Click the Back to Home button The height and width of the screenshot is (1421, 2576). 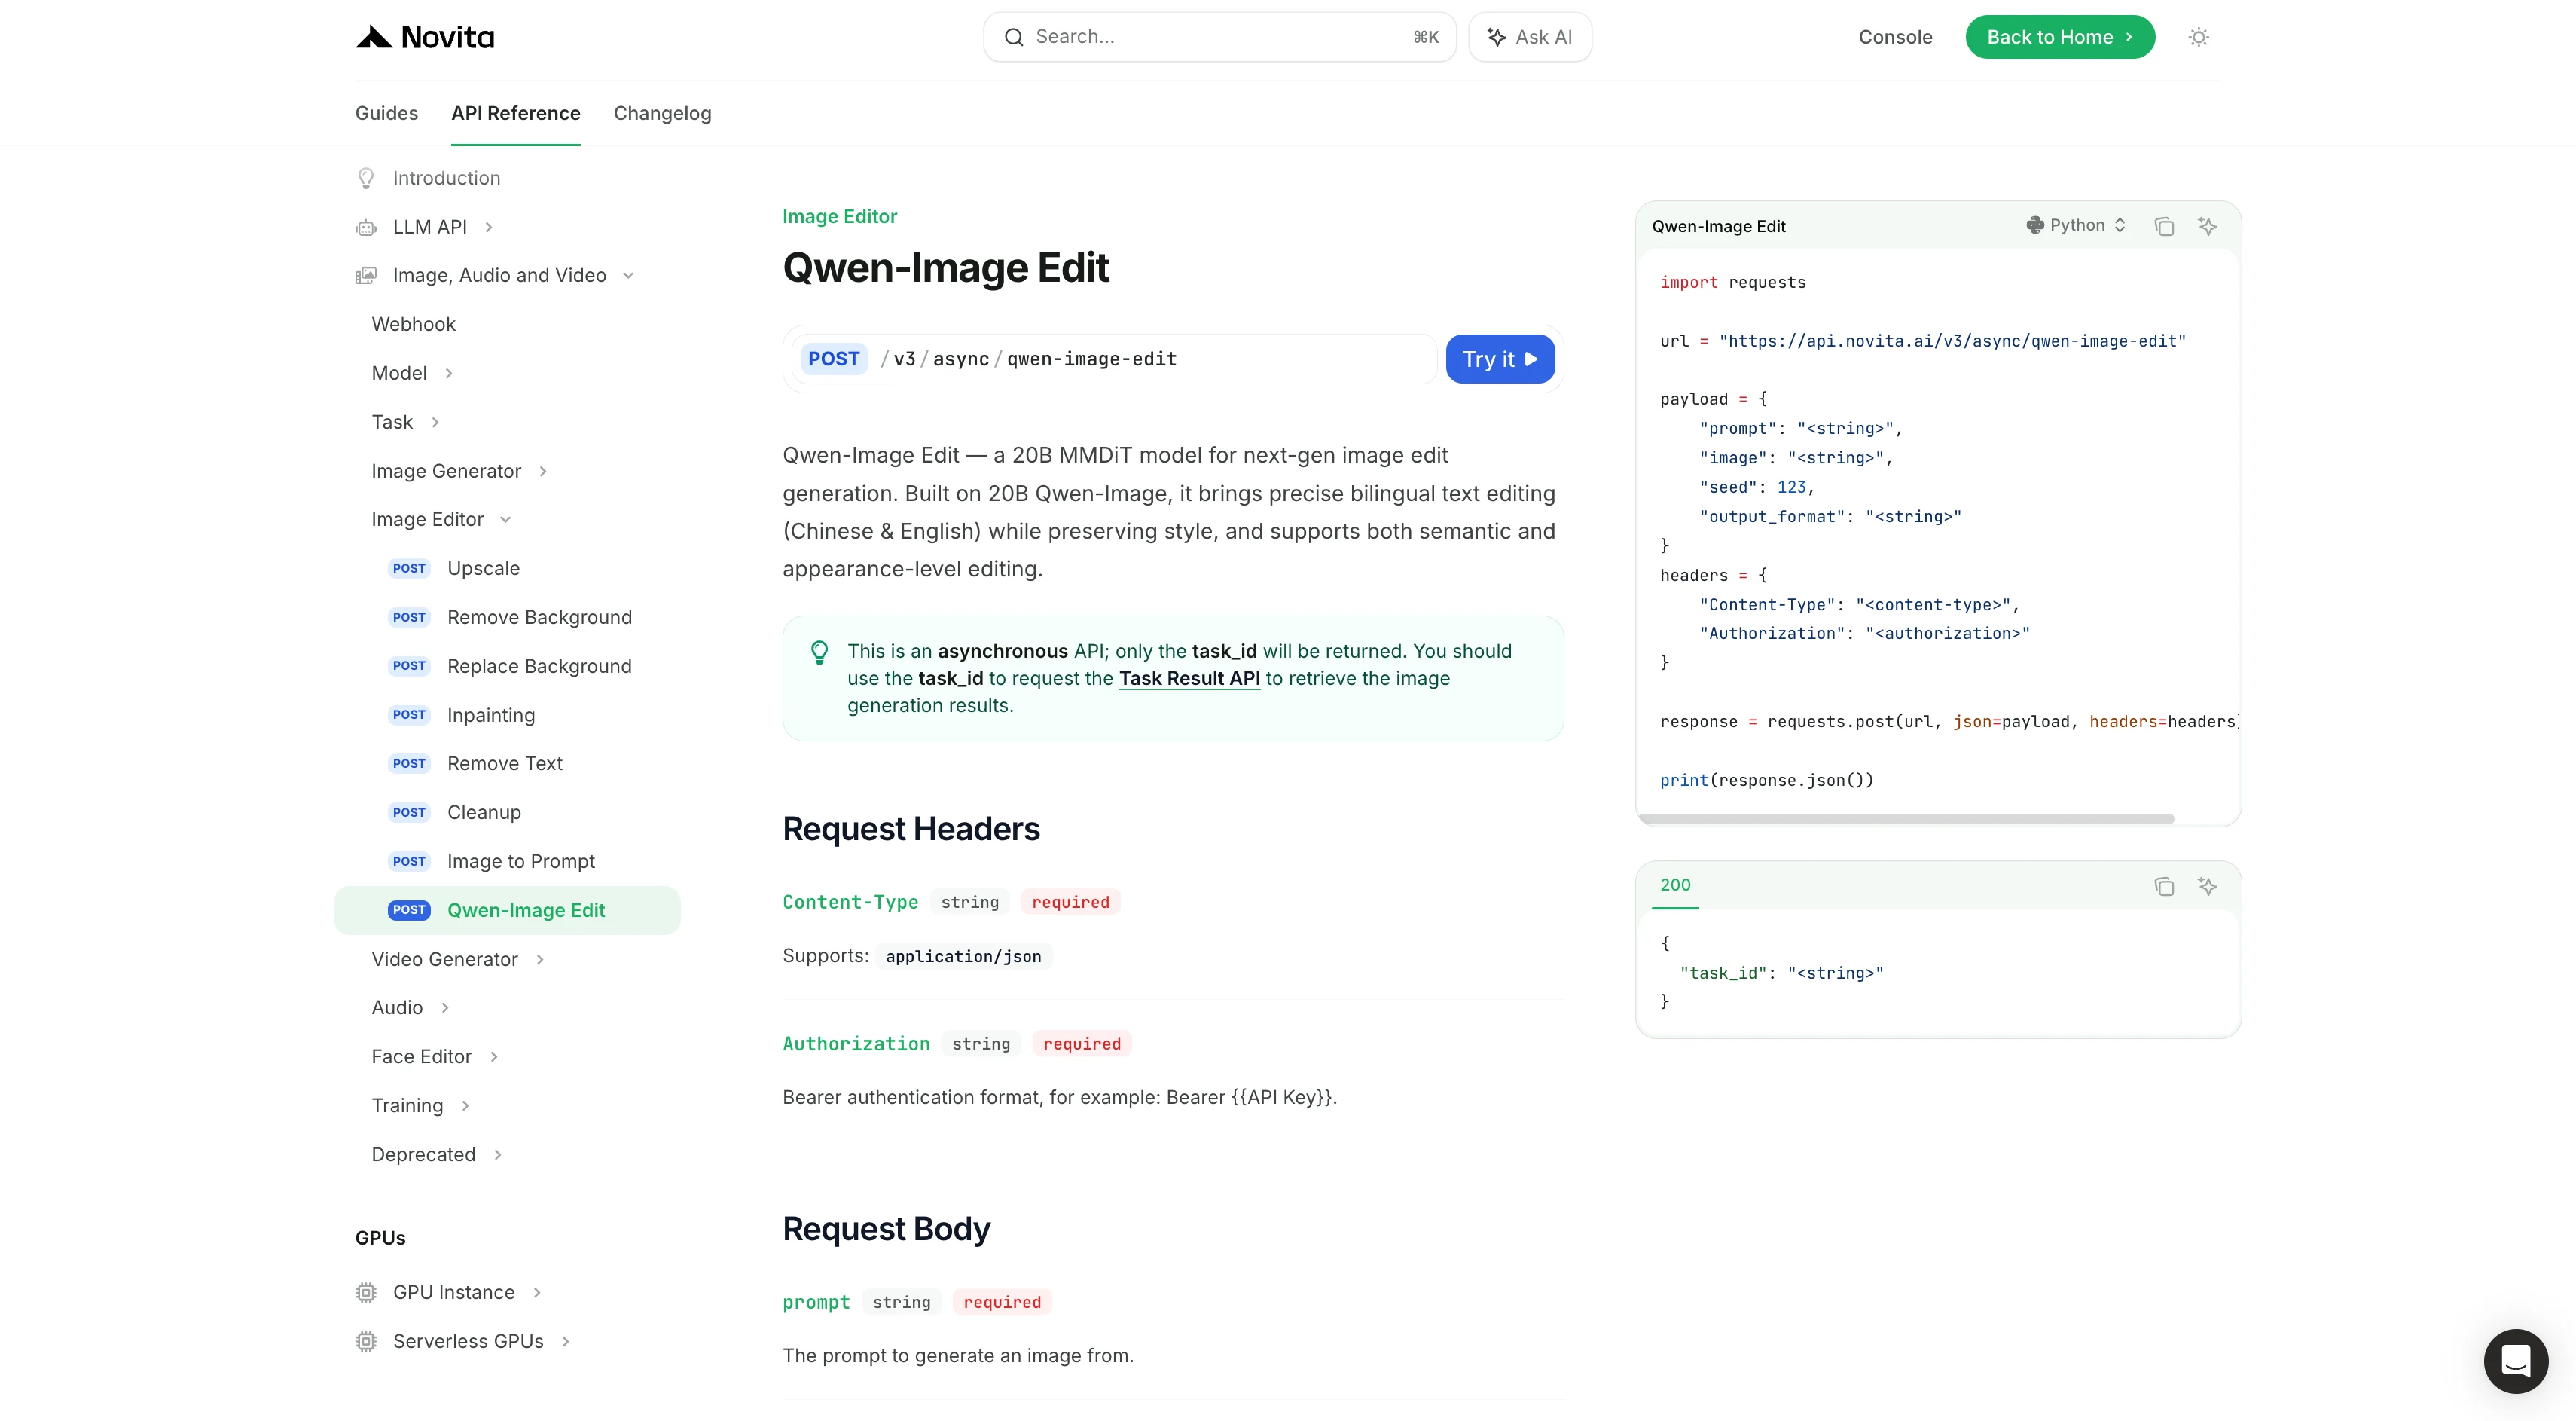click(x=2060, y=37)
